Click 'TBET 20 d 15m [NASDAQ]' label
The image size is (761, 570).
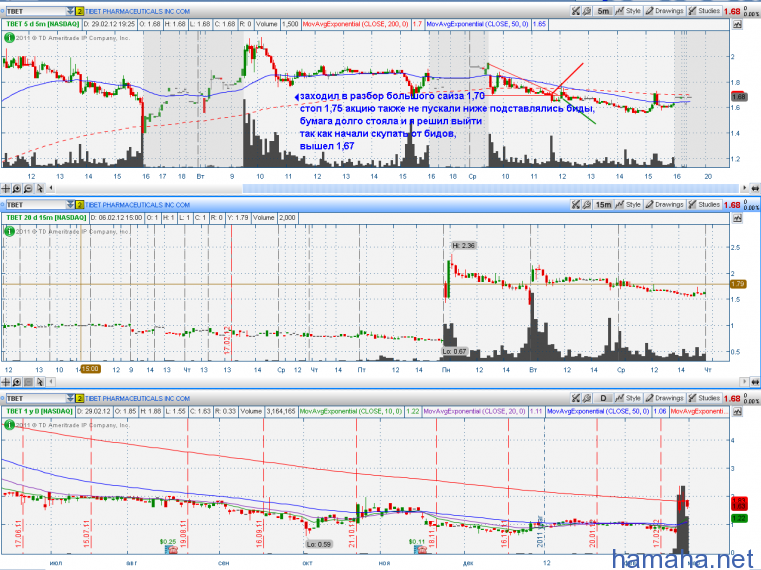pos(46,218)
